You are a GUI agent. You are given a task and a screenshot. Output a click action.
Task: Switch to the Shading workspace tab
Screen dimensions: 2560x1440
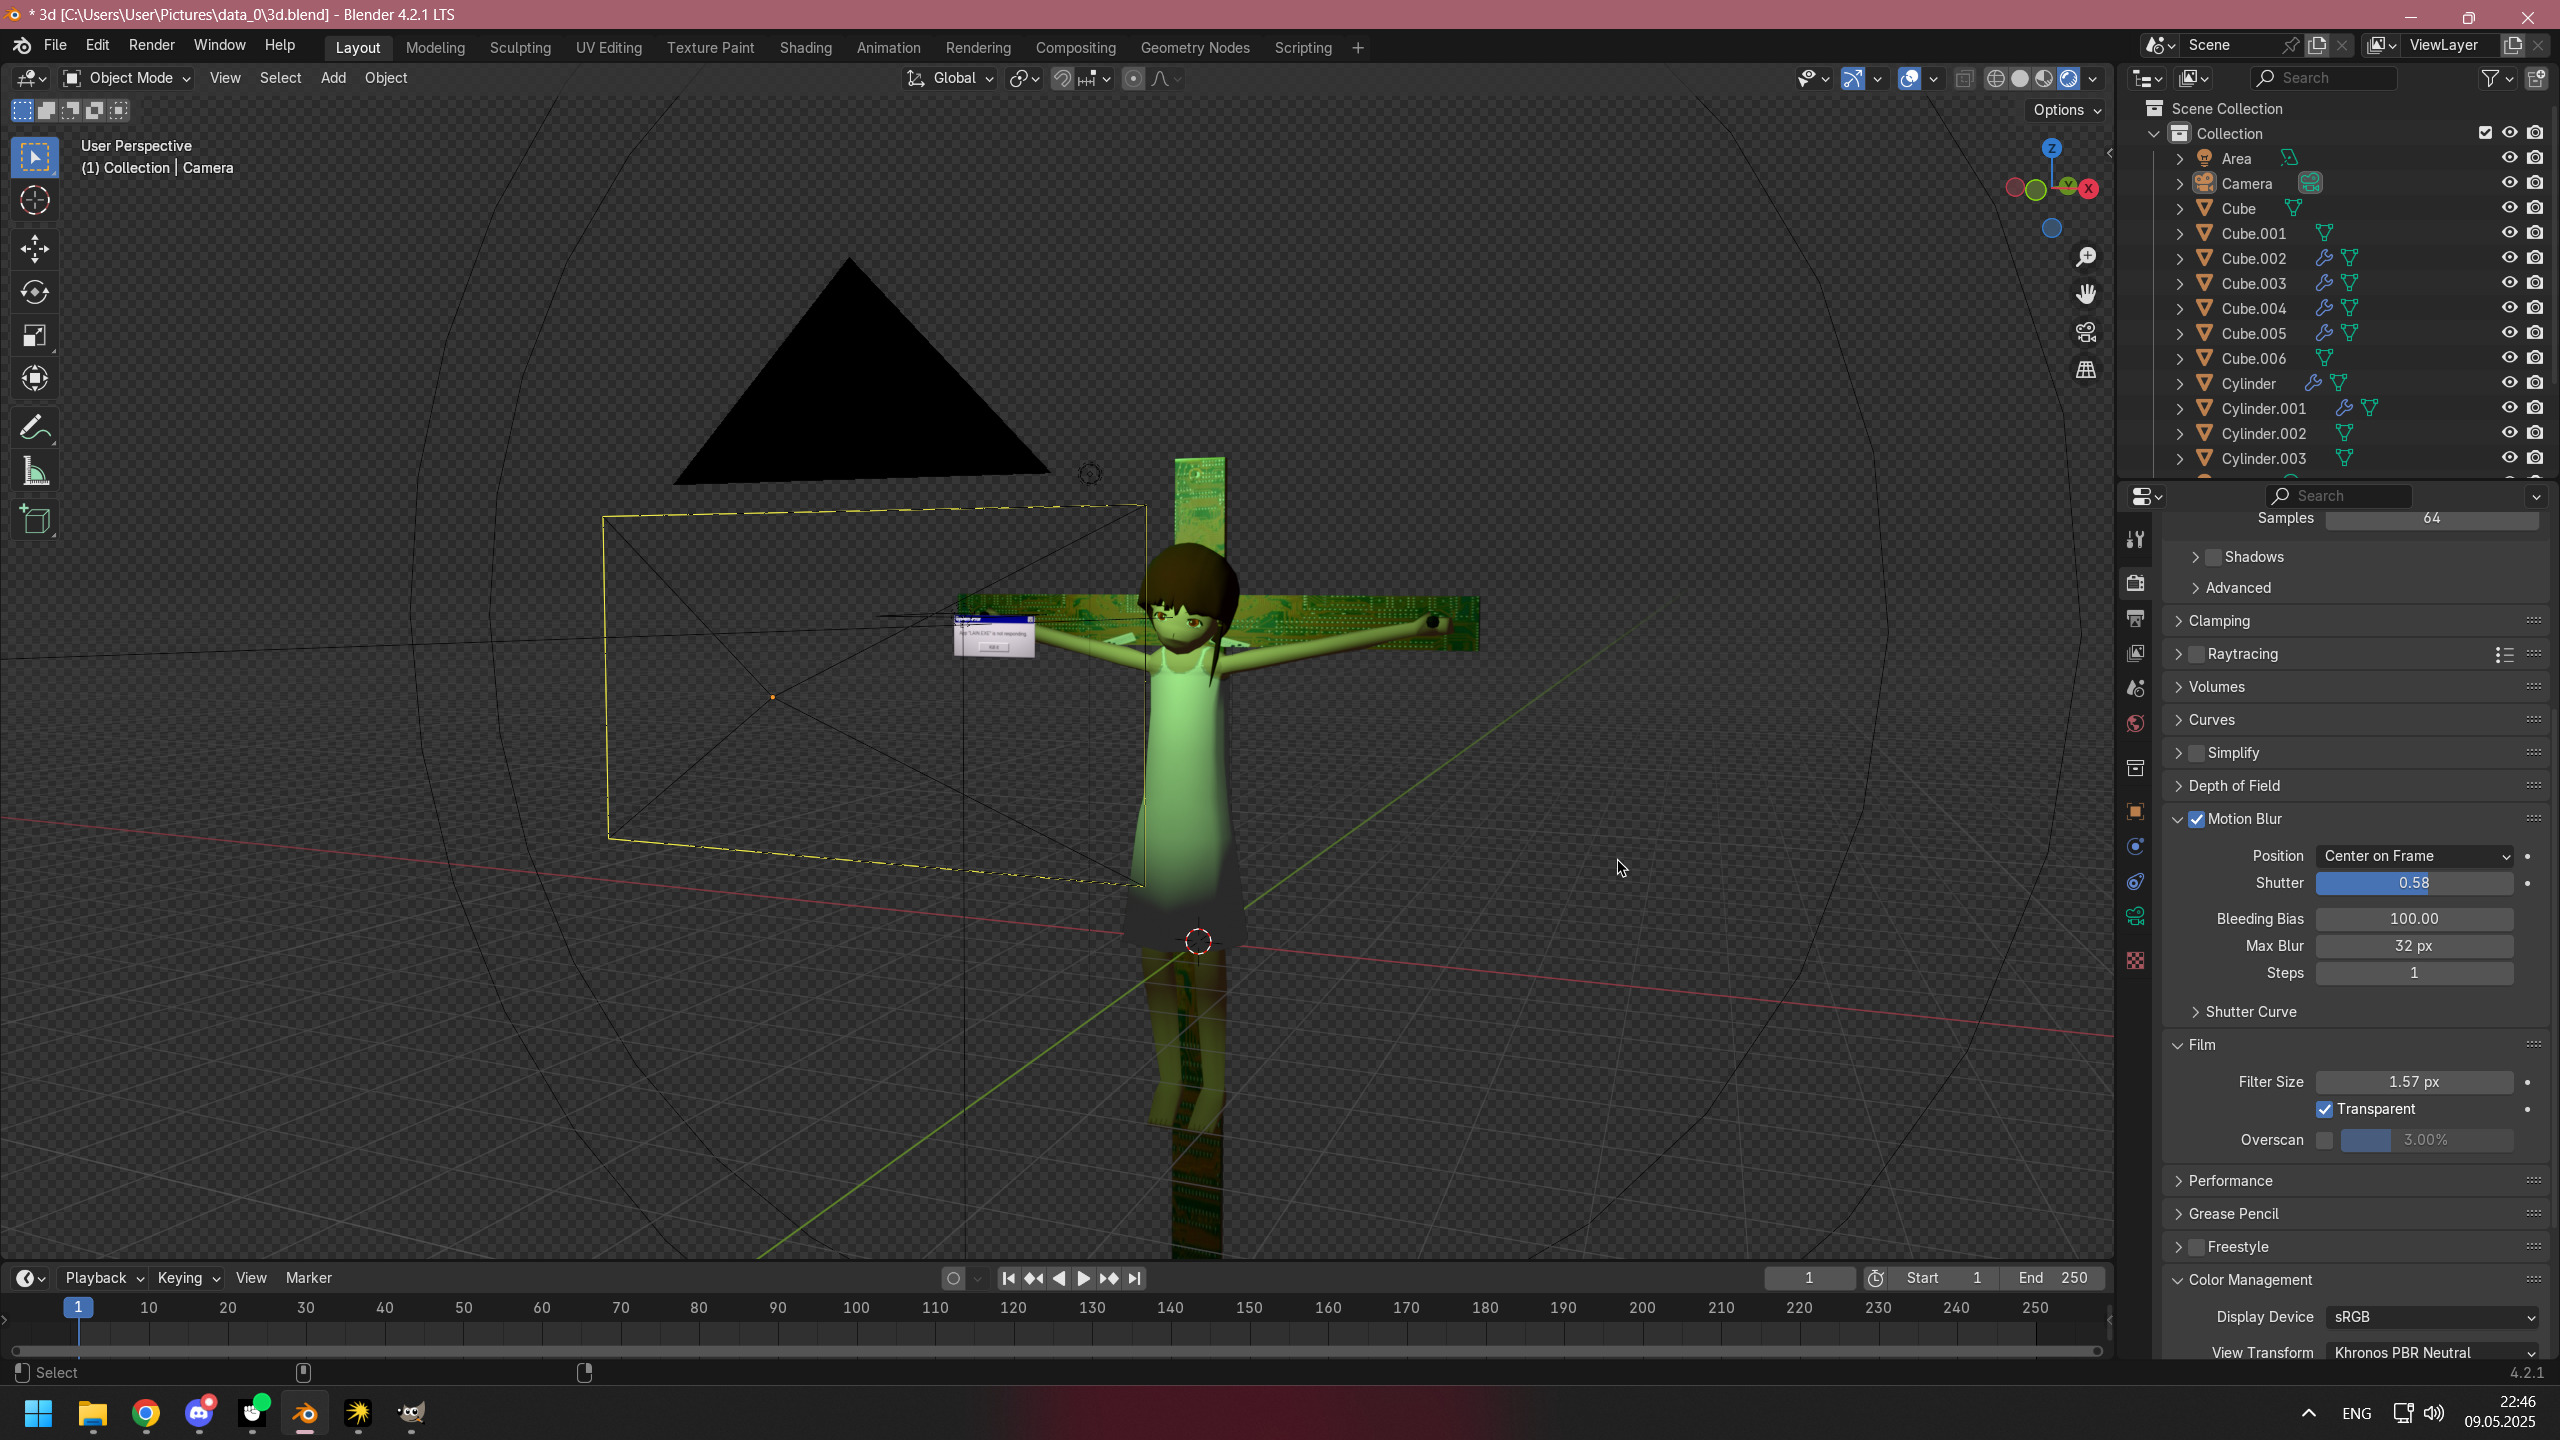(x=805, y=48)
